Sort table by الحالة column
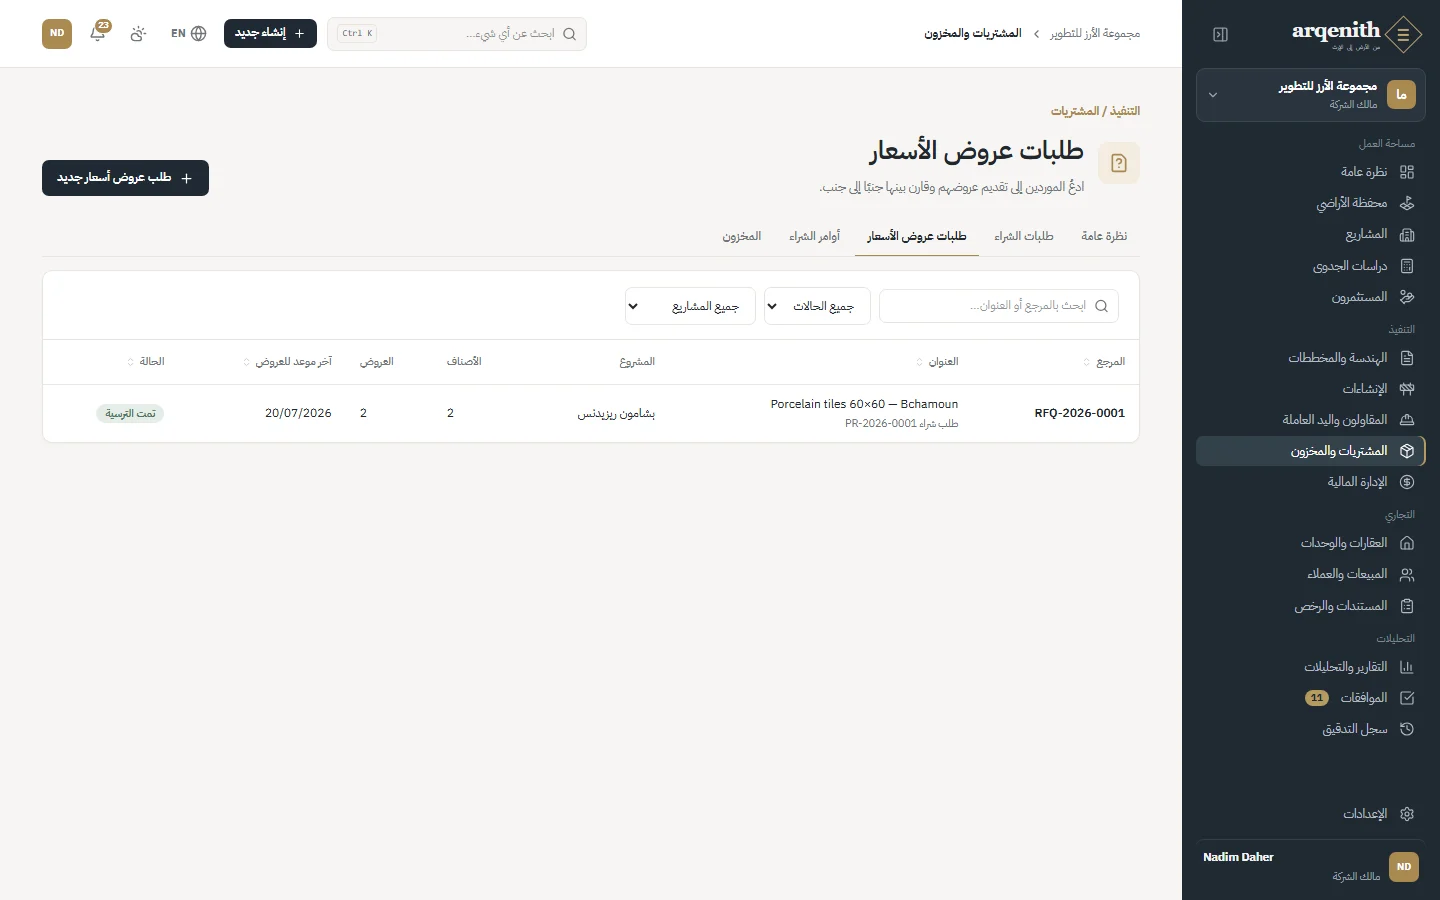The width and height of the screenshot is (1440, 900). point(146,362)
